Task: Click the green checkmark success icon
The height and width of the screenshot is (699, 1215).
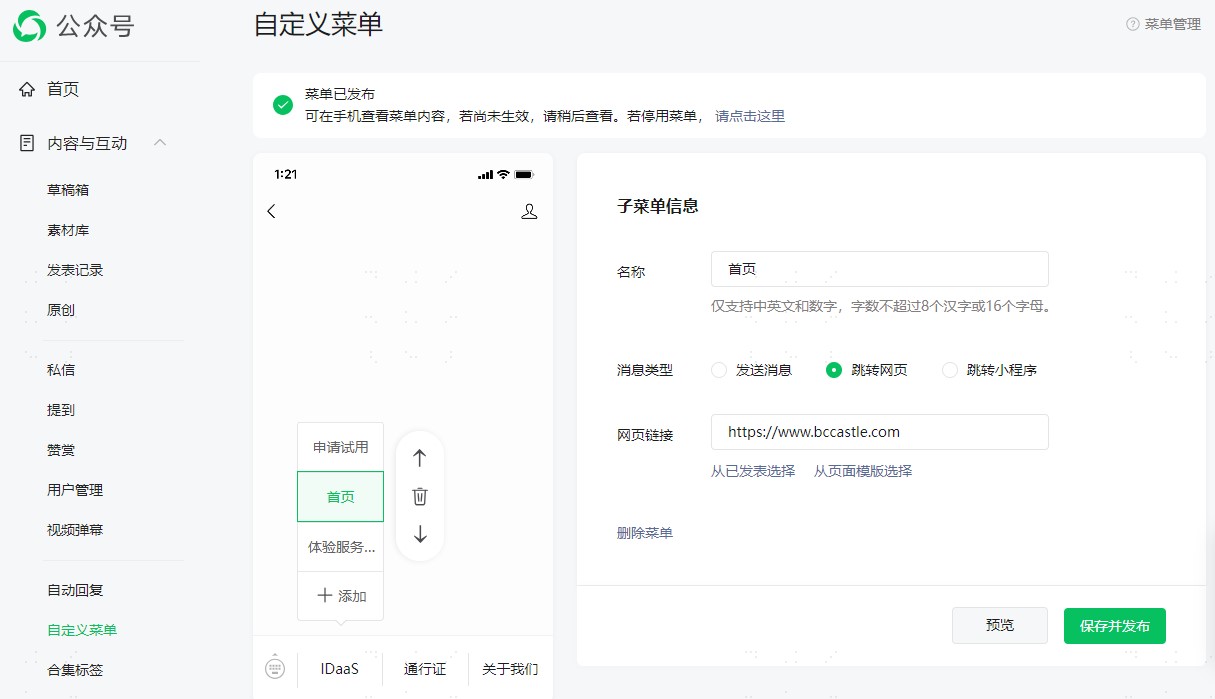Action: point(283,105)
